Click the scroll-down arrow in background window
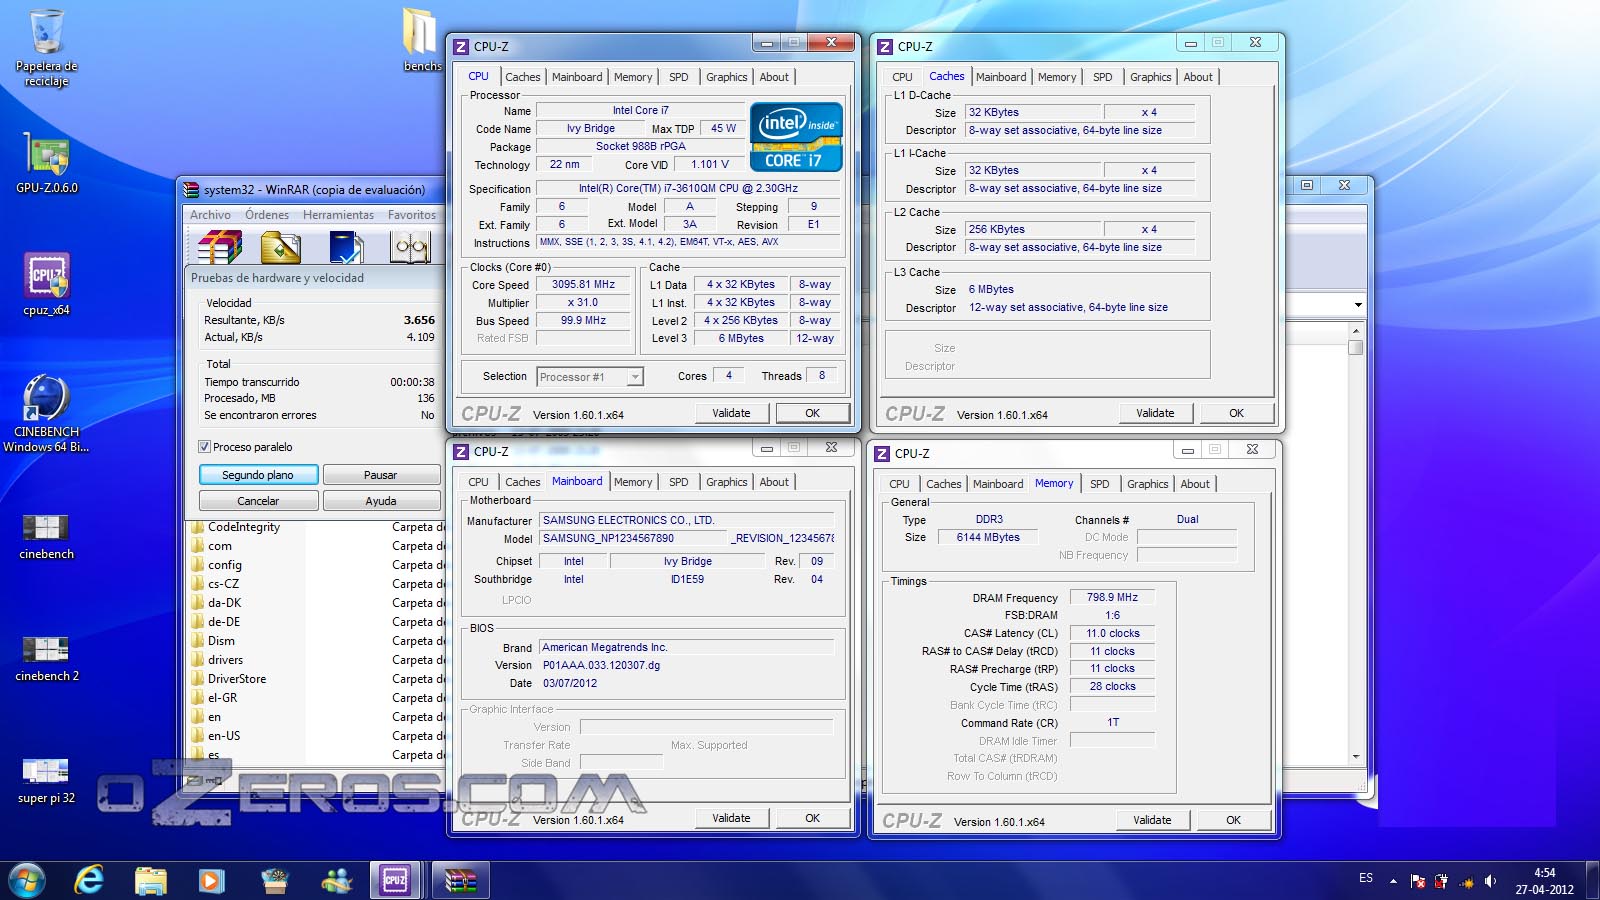This screenshot has height=900, width=1600. [1356, 757]
